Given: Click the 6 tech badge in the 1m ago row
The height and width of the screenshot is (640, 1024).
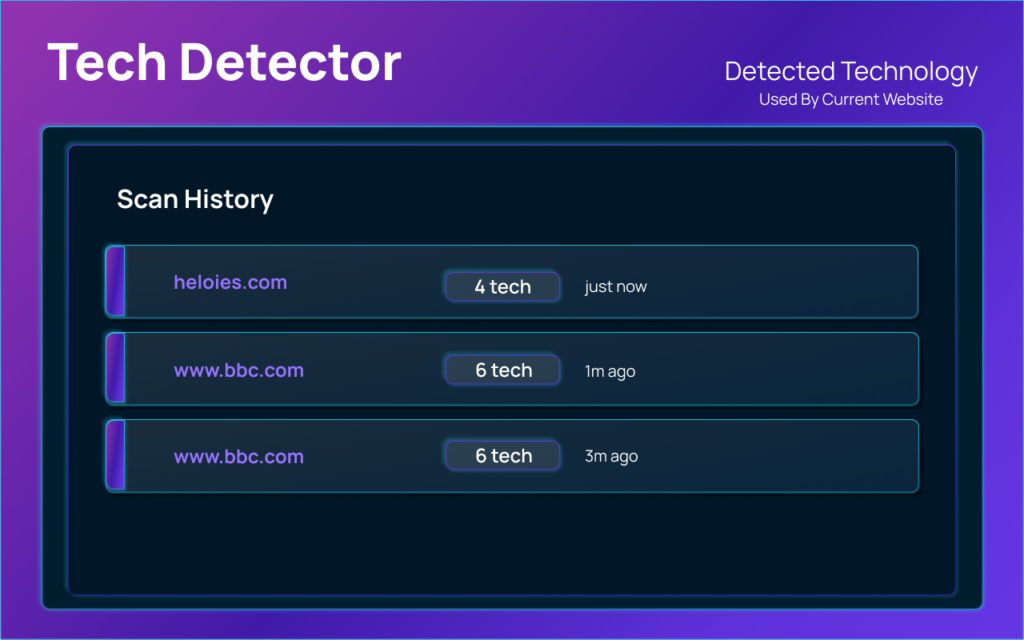Looking at the screenshot, I should click(502, 370).
